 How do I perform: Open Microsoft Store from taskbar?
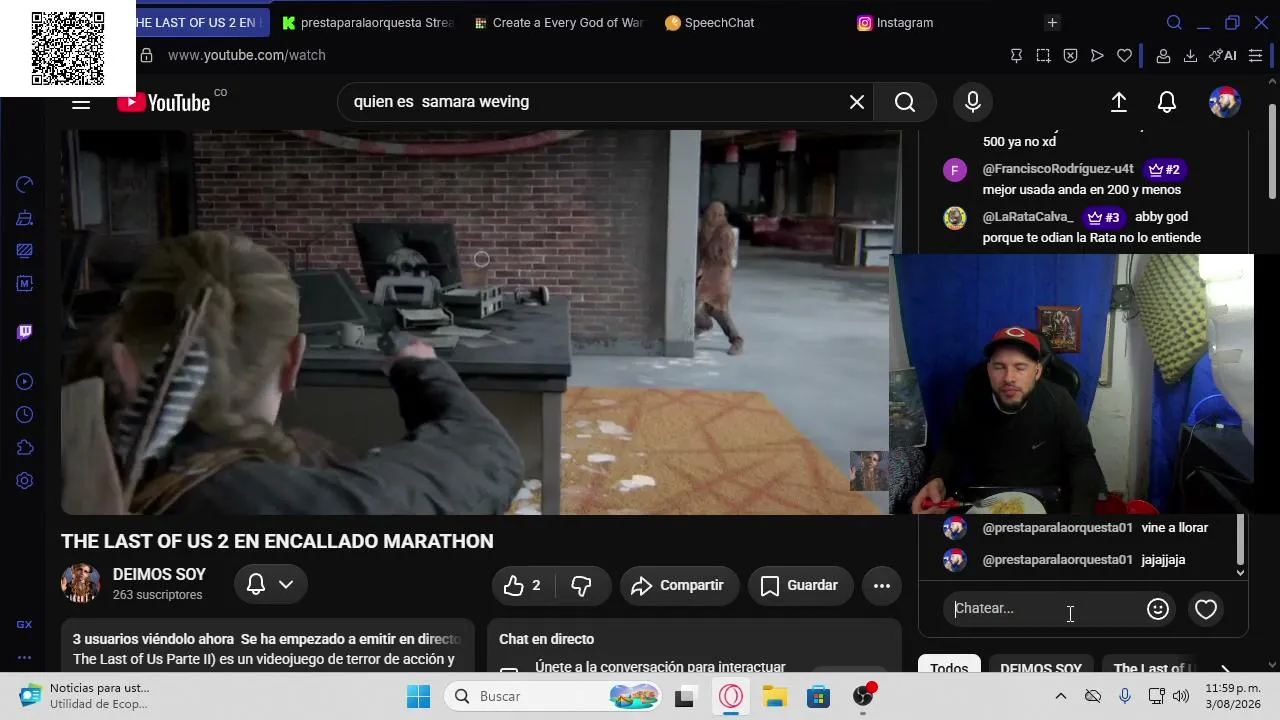click(x=819, y=696)
